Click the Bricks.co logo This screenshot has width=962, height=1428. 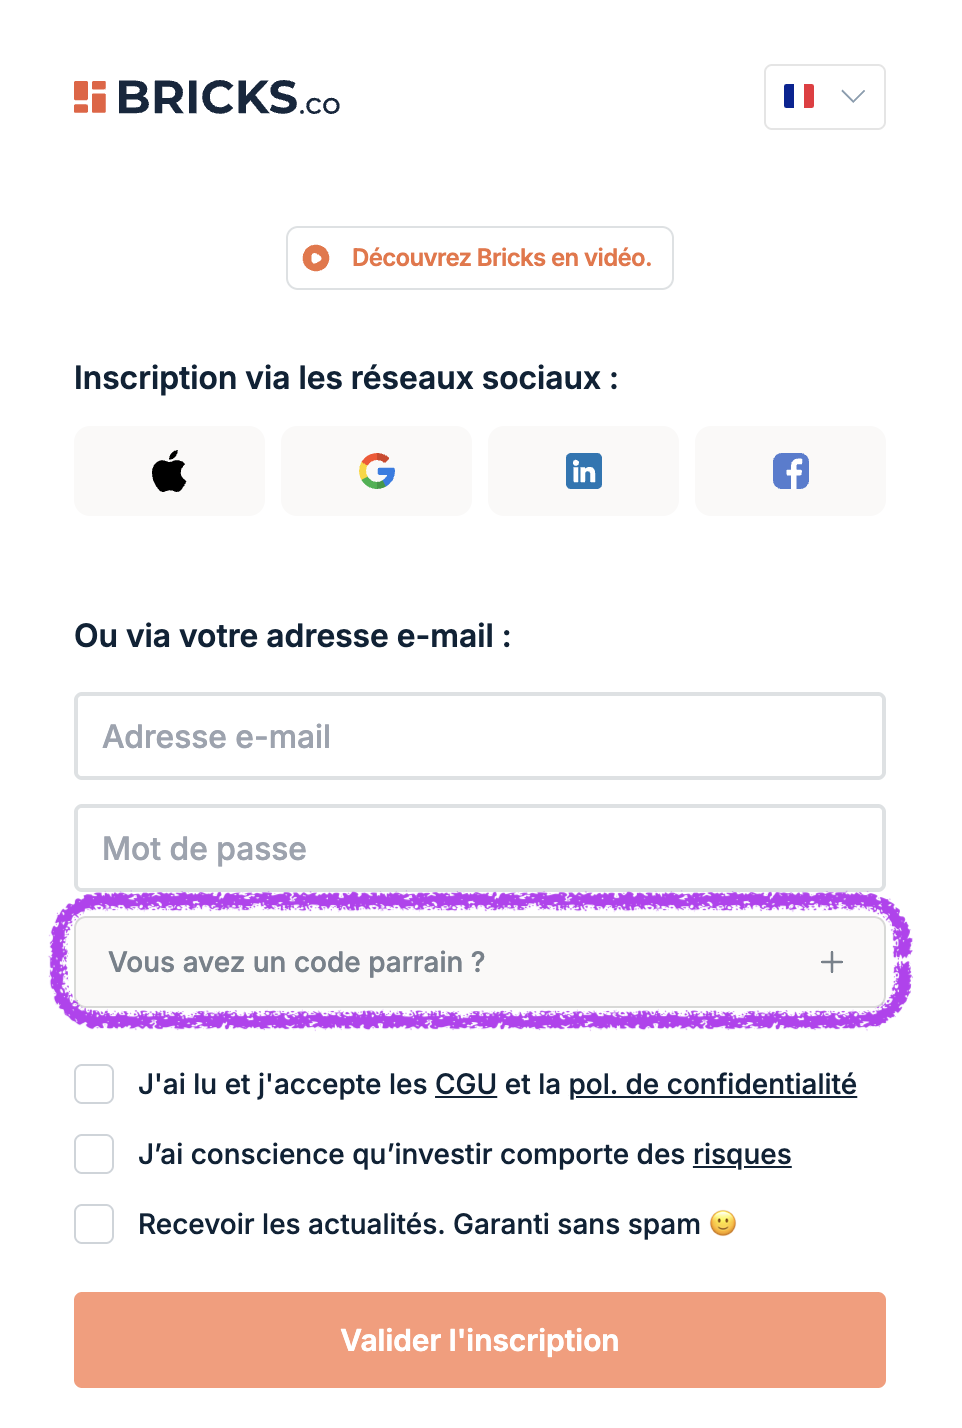point(207,98)
